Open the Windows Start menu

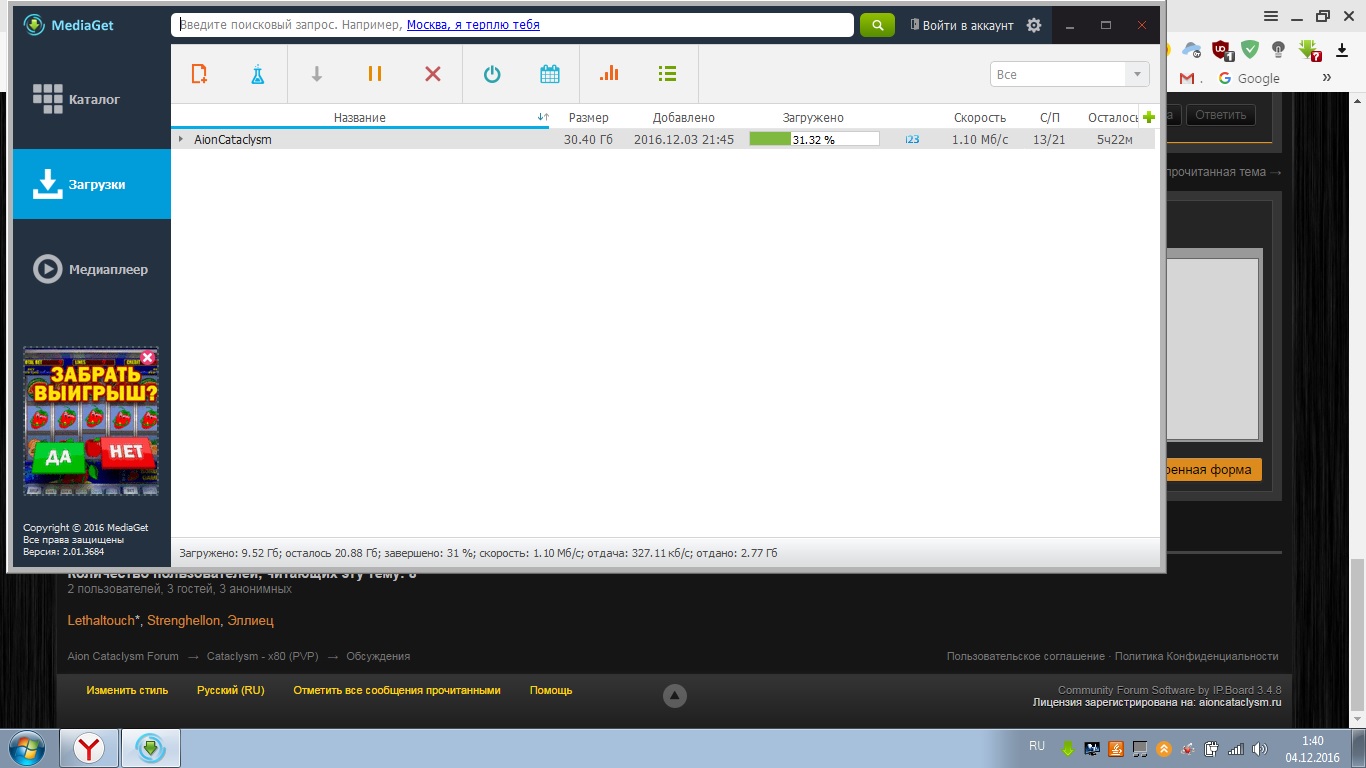26,748
